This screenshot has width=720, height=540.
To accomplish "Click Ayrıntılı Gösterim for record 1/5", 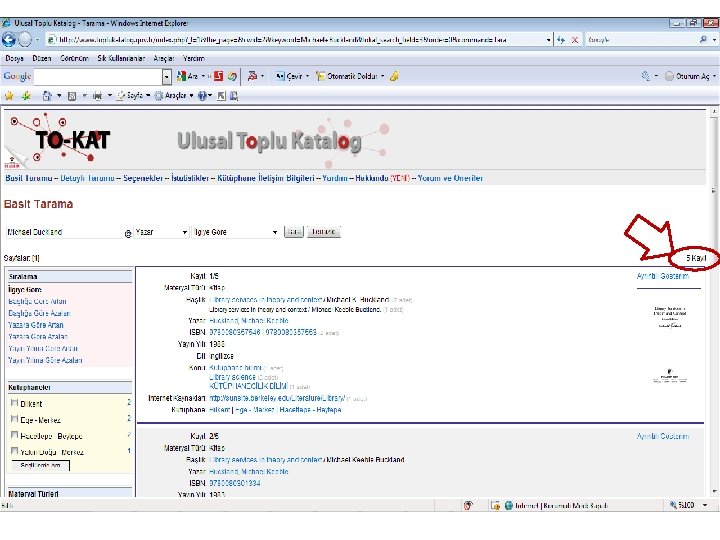I will [x=663, y=276].
